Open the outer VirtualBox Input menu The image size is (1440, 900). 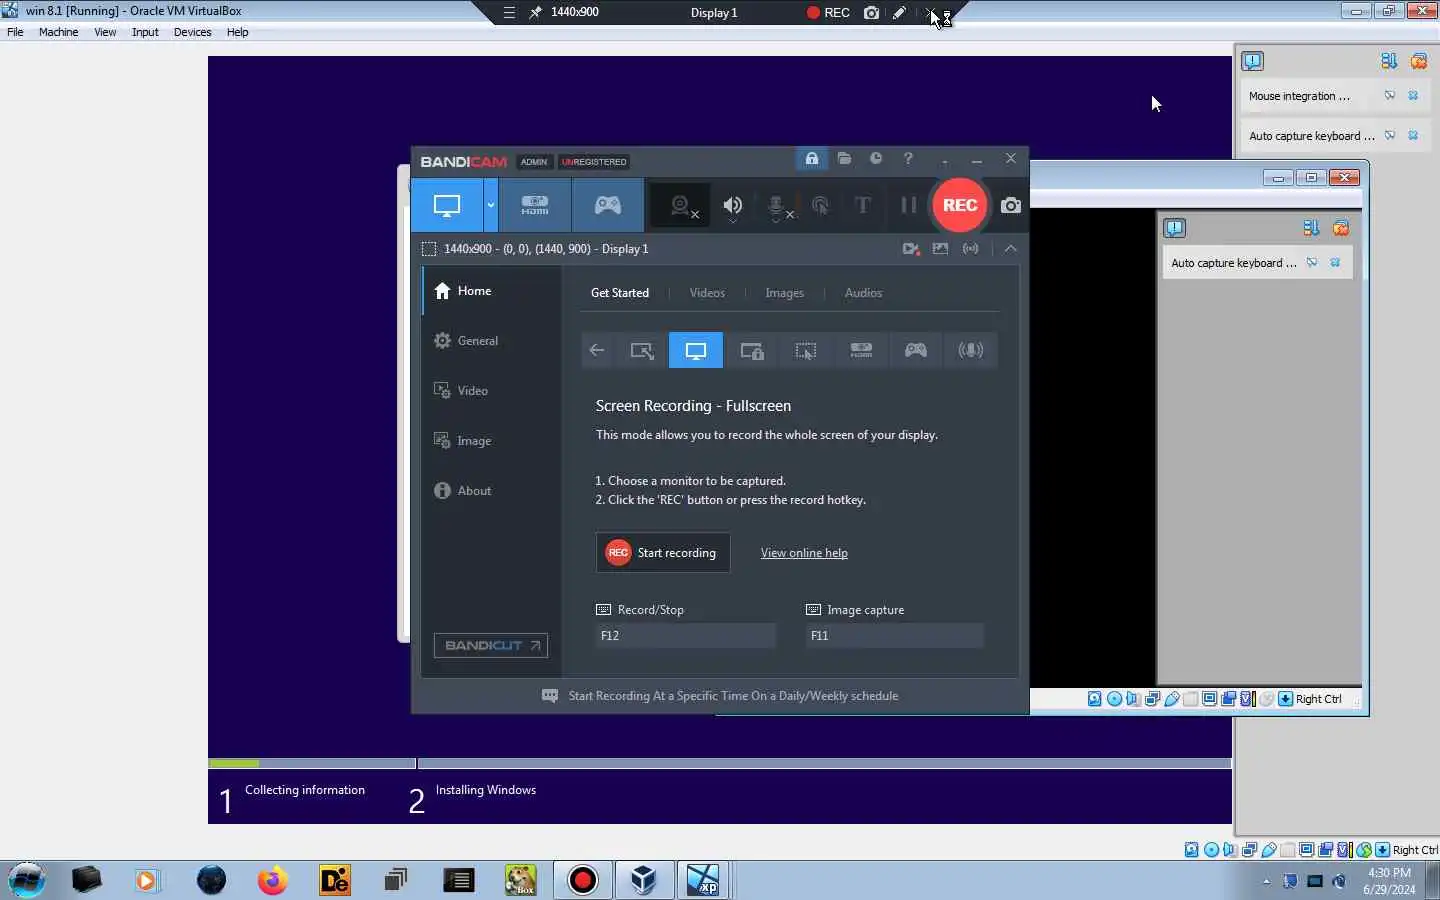[x=145, y=32]
